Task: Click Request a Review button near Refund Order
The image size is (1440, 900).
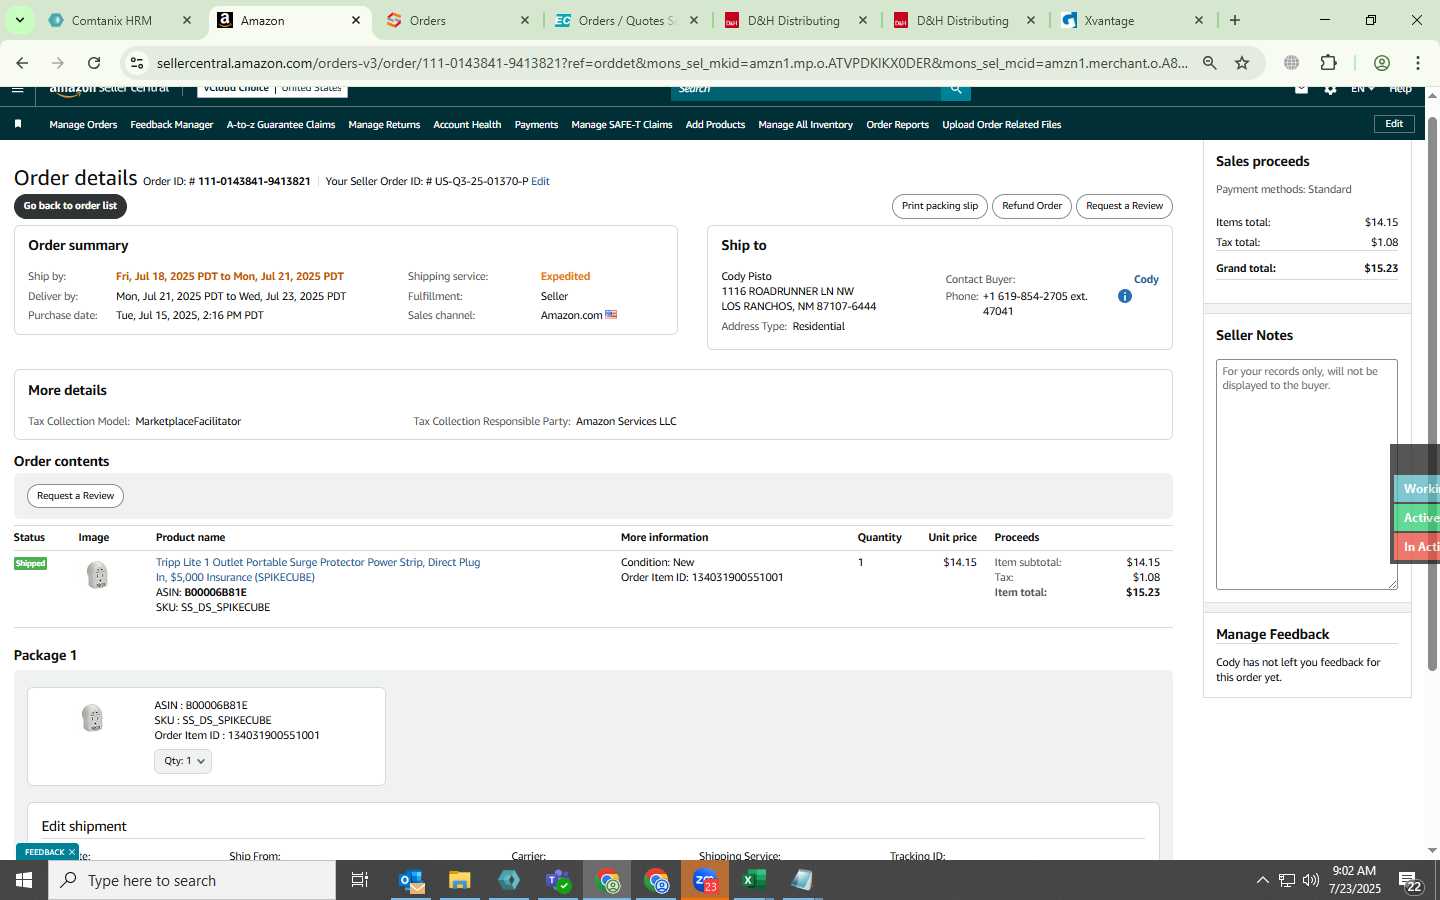Action: tap(1124, 206)
